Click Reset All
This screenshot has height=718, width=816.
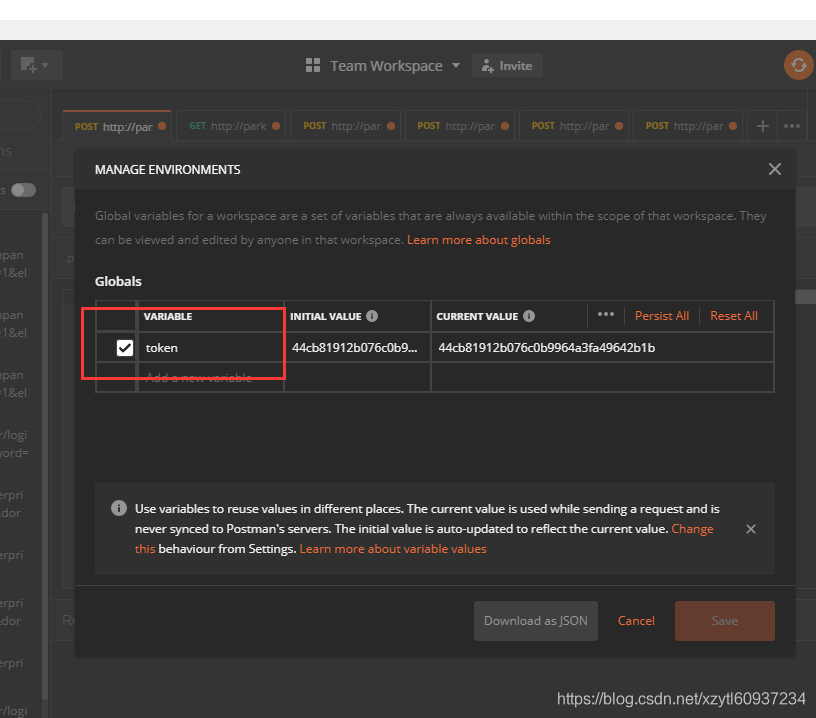tap(734, 316)
